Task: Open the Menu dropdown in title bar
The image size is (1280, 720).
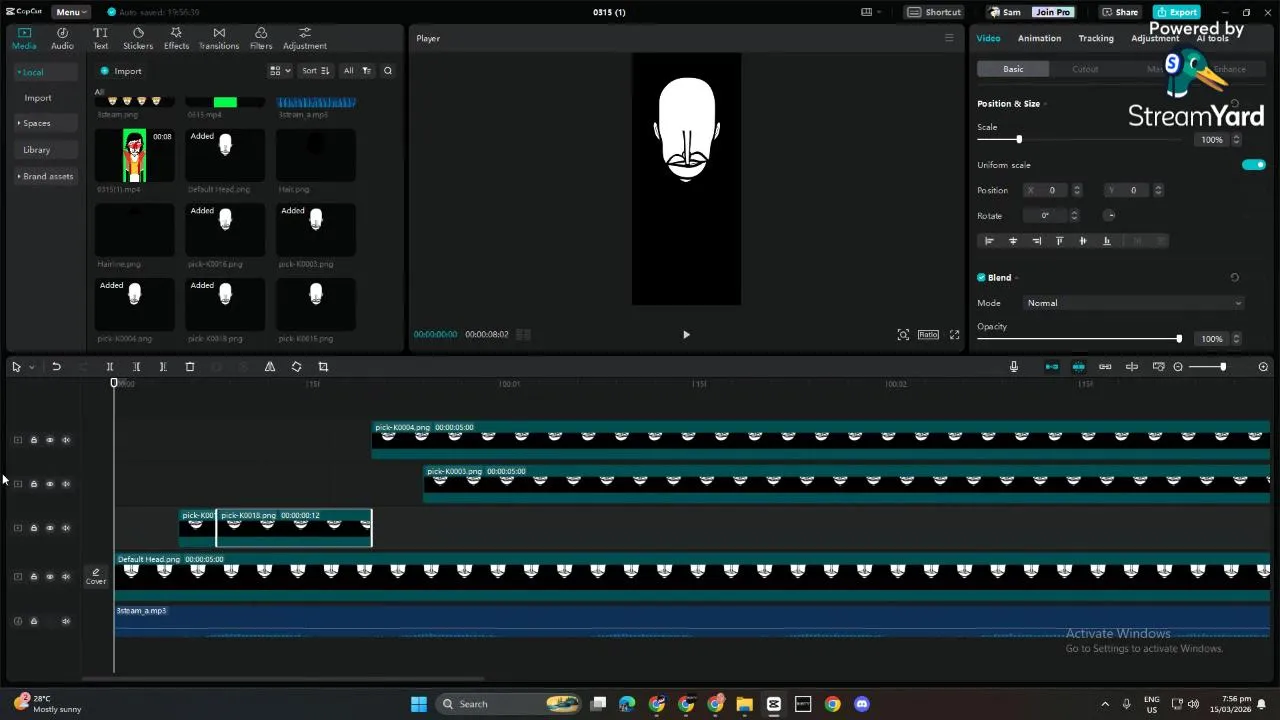Action: (x=69, y=12)
